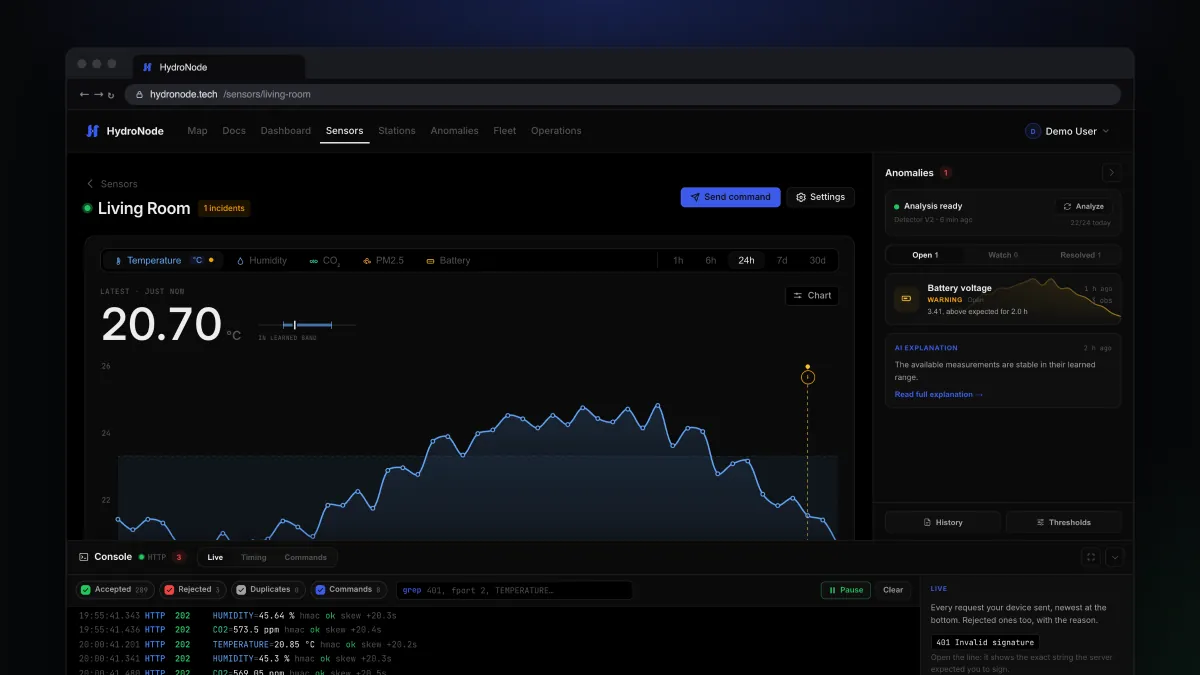Collapse the Console panel chevron
1200x675 pixels.
click(1114, 557)
